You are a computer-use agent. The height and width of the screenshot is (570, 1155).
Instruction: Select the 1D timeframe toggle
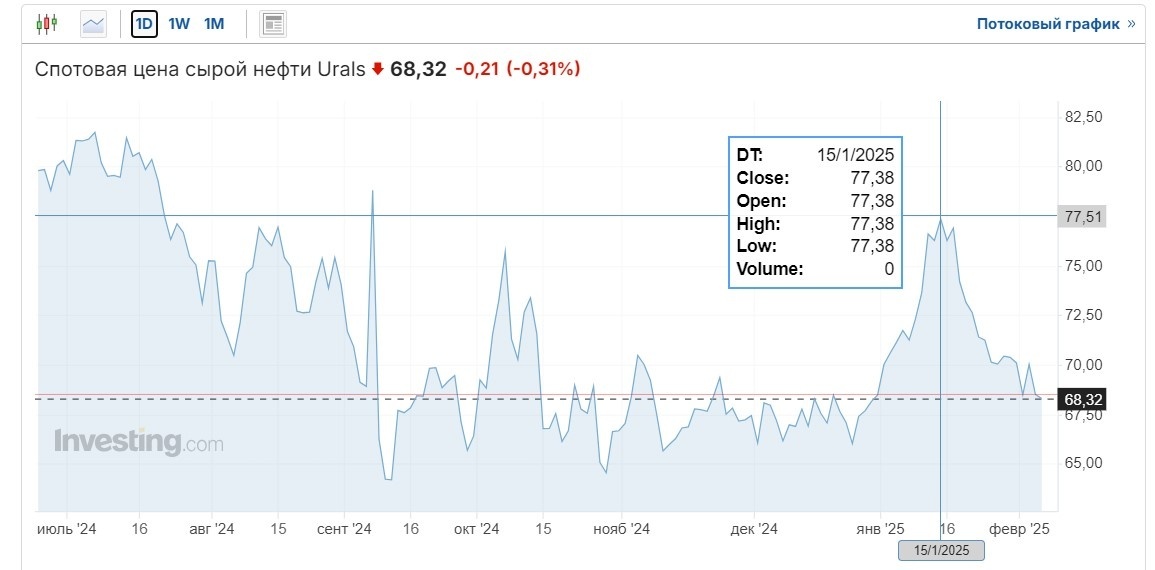click(x=144, y=24)
